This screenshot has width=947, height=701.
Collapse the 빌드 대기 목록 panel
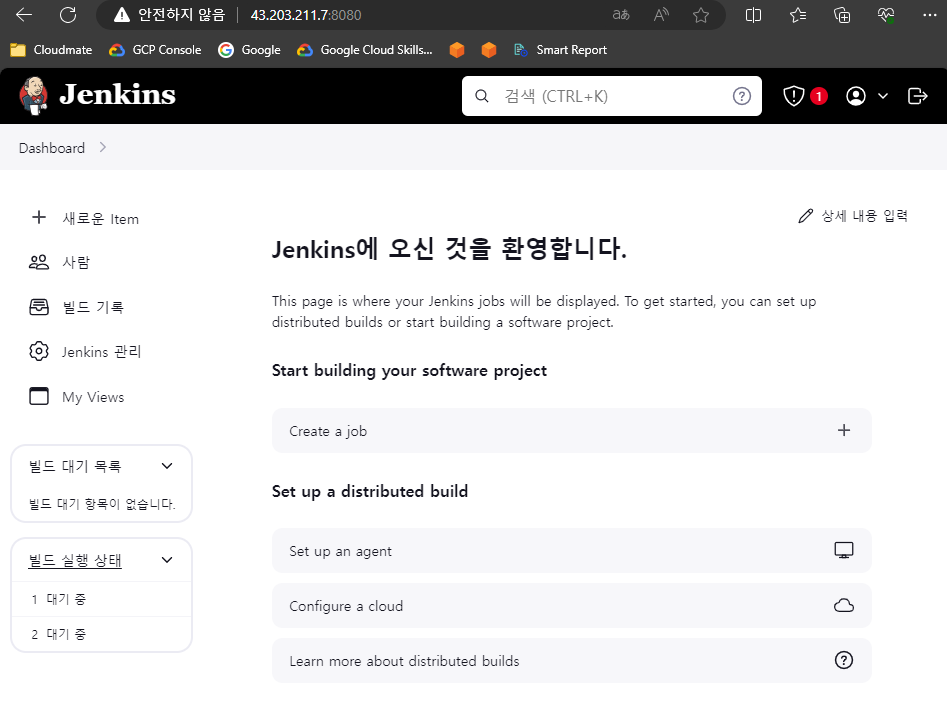(167, 466)
